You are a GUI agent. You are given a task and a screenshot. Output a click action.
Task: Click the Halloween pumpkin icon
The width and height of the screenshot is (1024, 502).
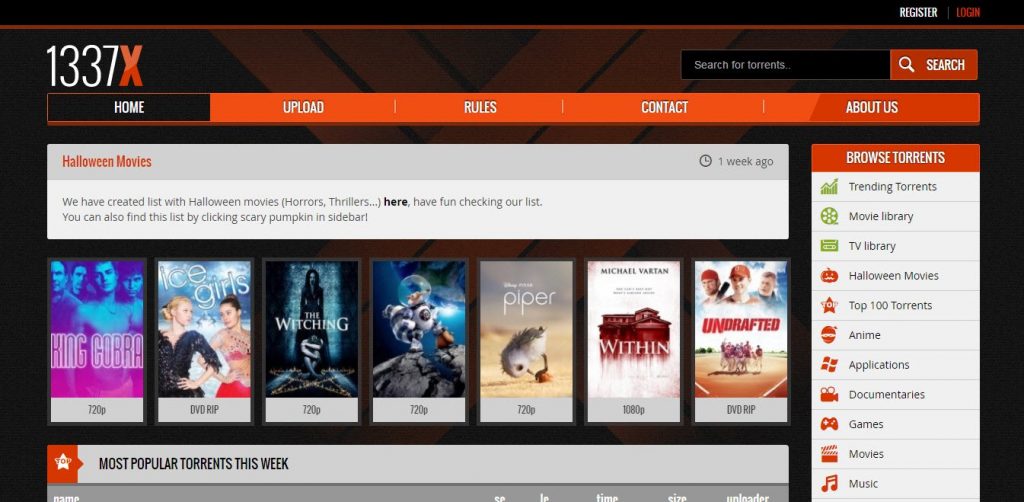829,275
